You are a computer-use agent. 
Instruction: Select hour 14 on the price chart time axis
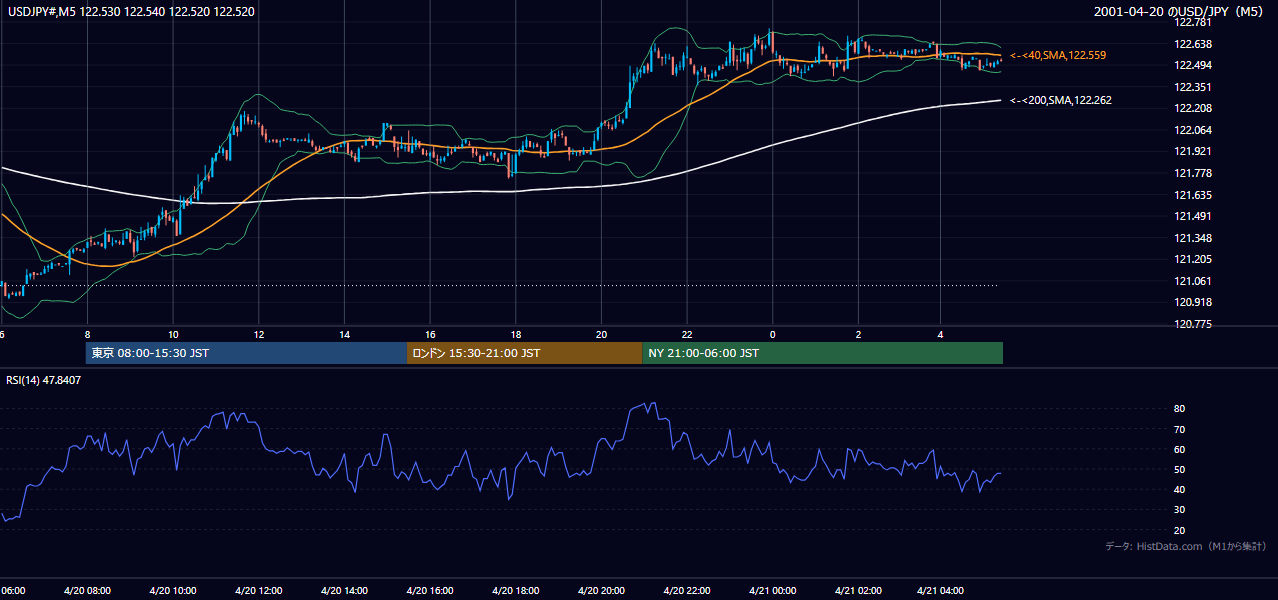click(344, 334)
